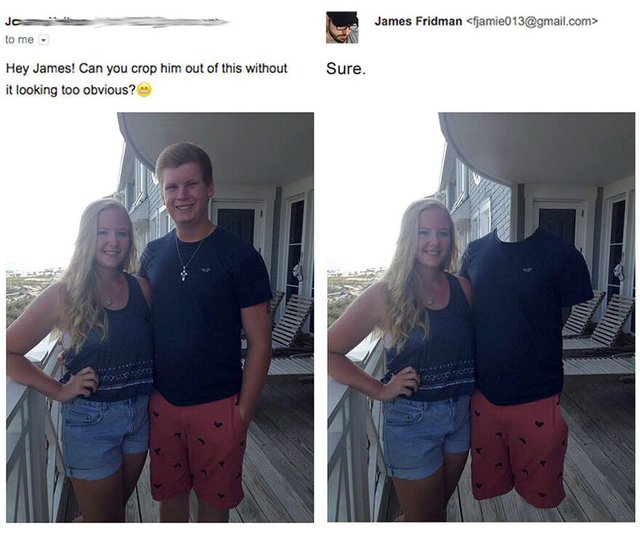Expand the "to me" recipient details arrow
Viewport: 640px width, 534px height.
[43, 40]
